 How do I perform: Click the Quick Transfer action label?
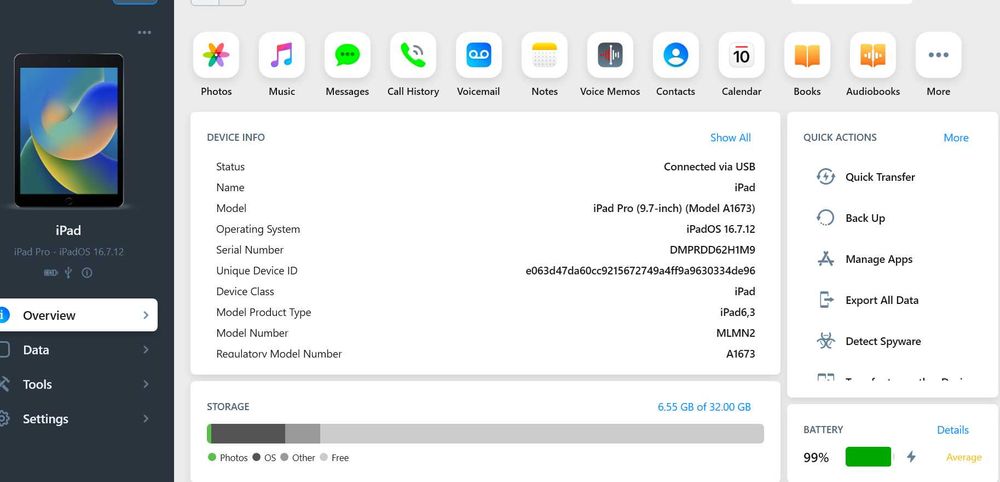point(880,177)
